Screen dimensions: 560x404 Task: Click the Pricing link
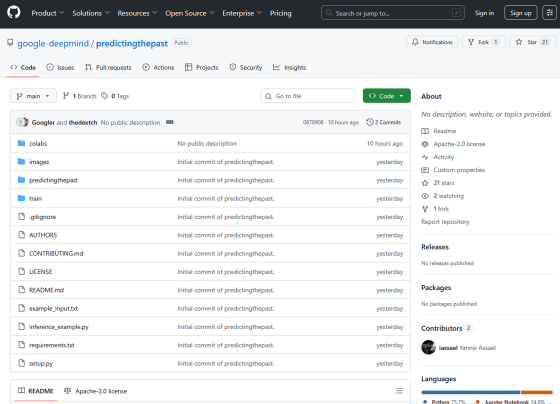280,13
